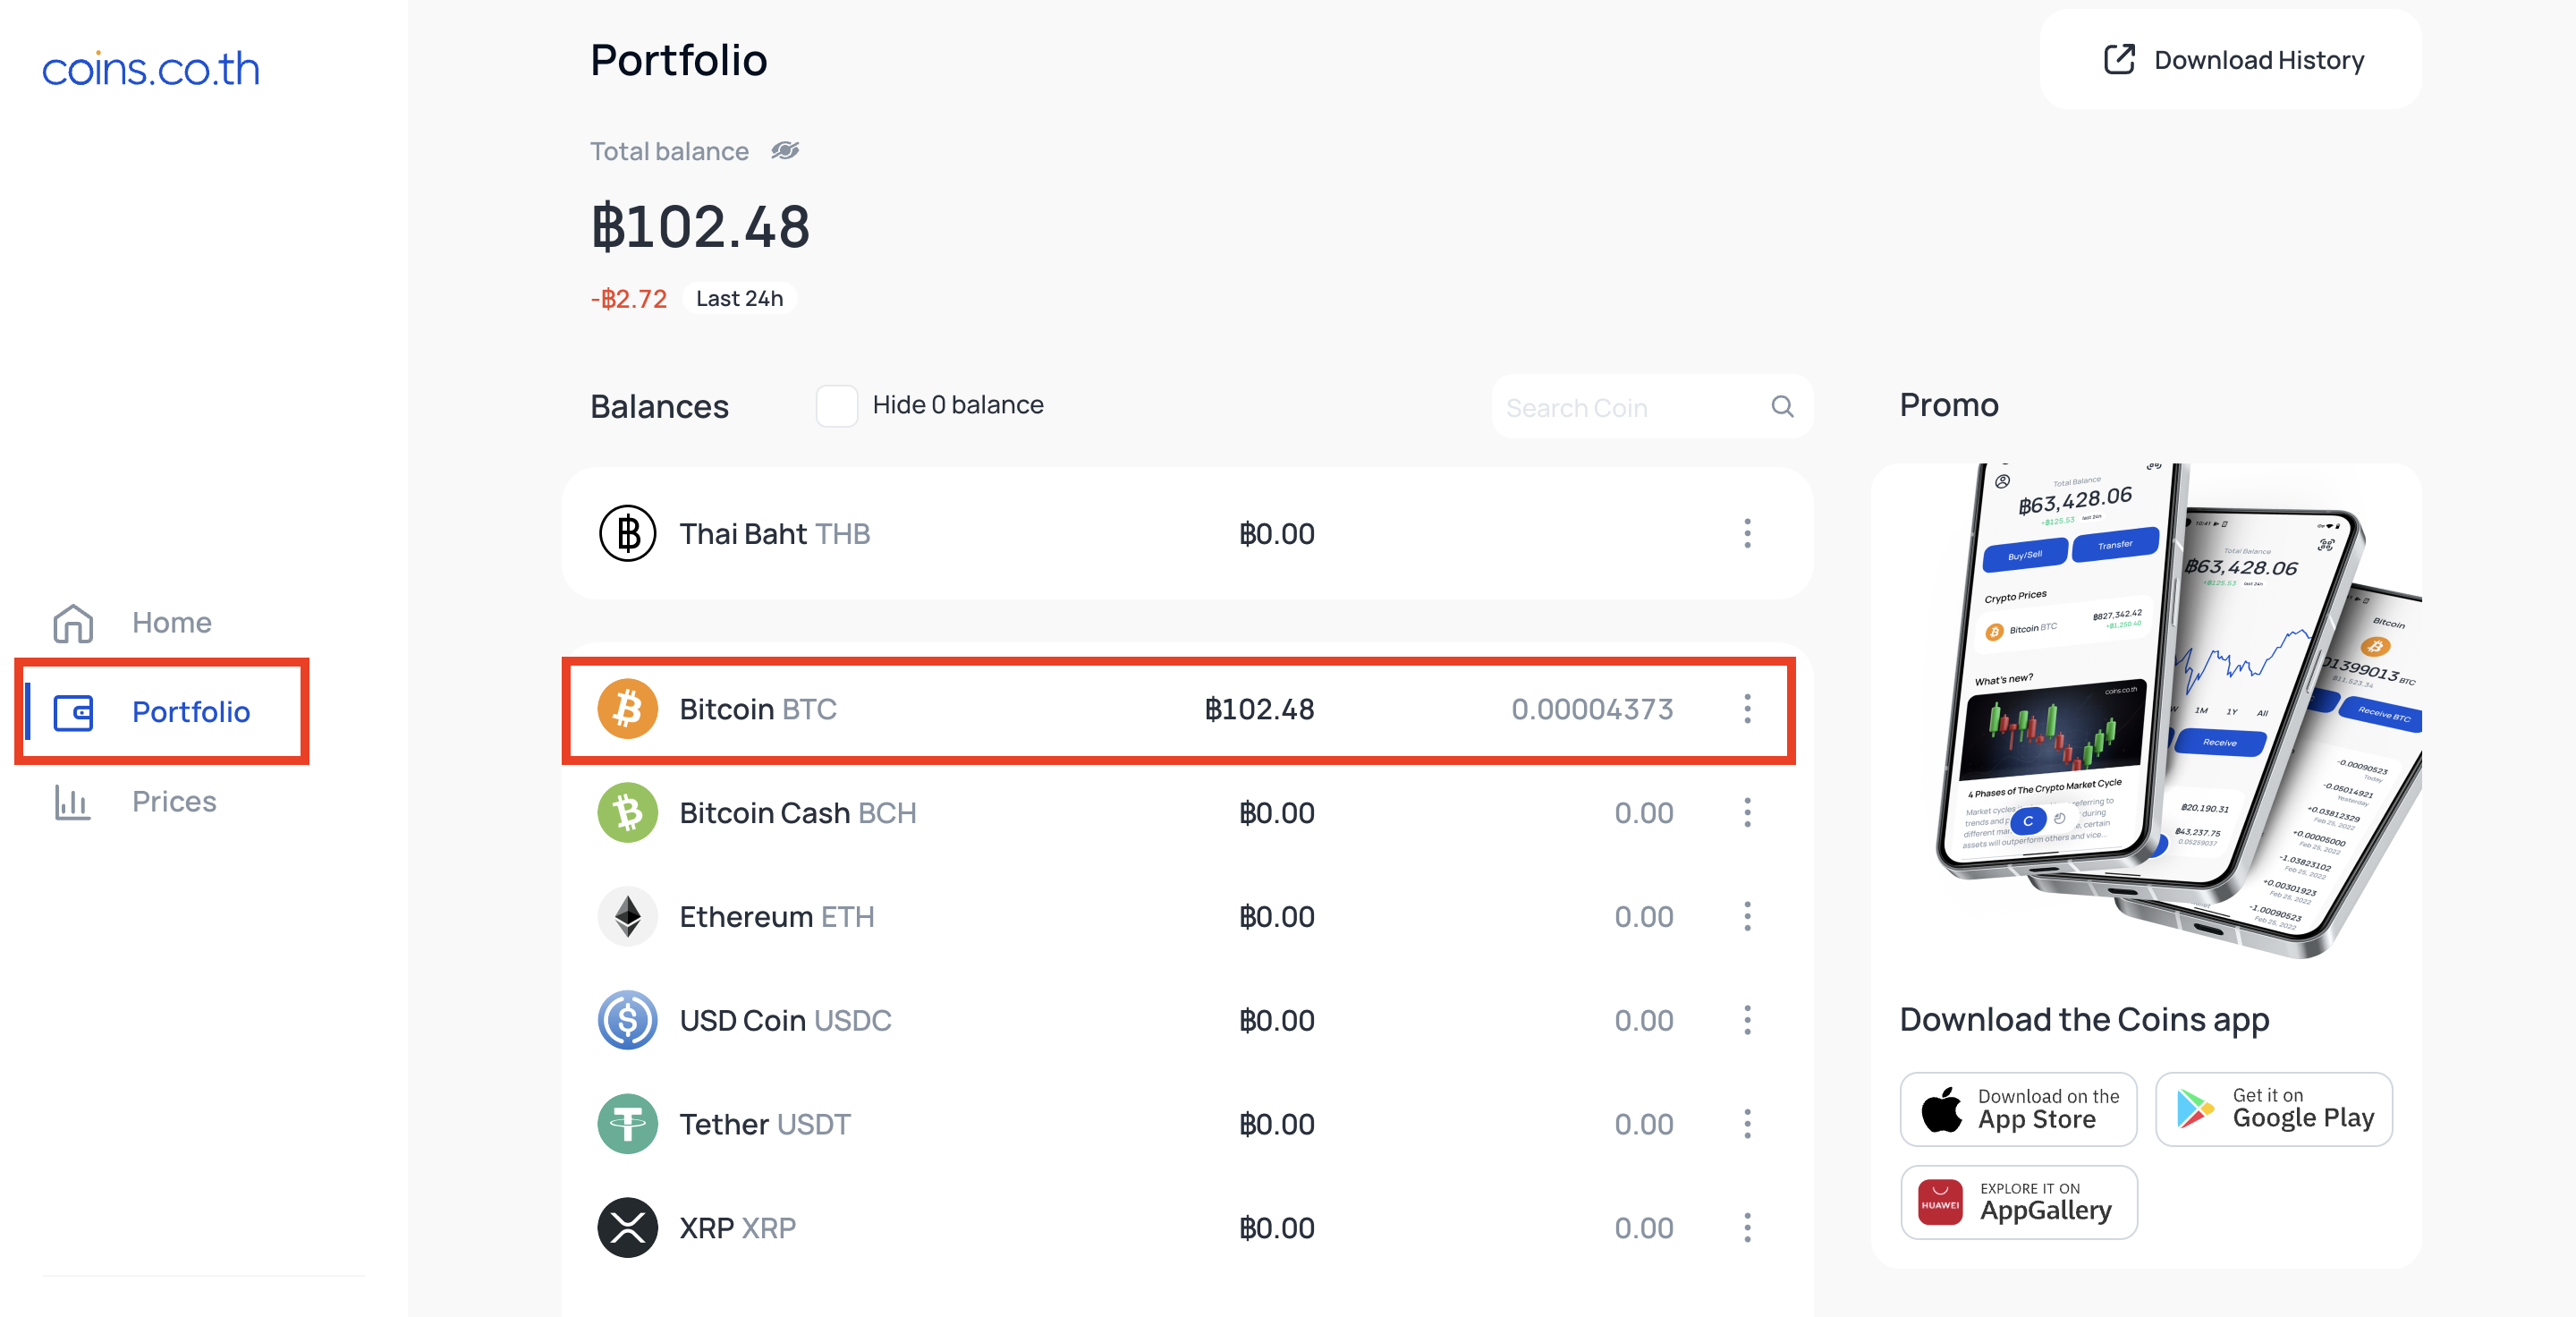Click Download on the App Store badge
Image resolution: width=2576 pixels, height=1317 pixels.
(2018, 1109)
